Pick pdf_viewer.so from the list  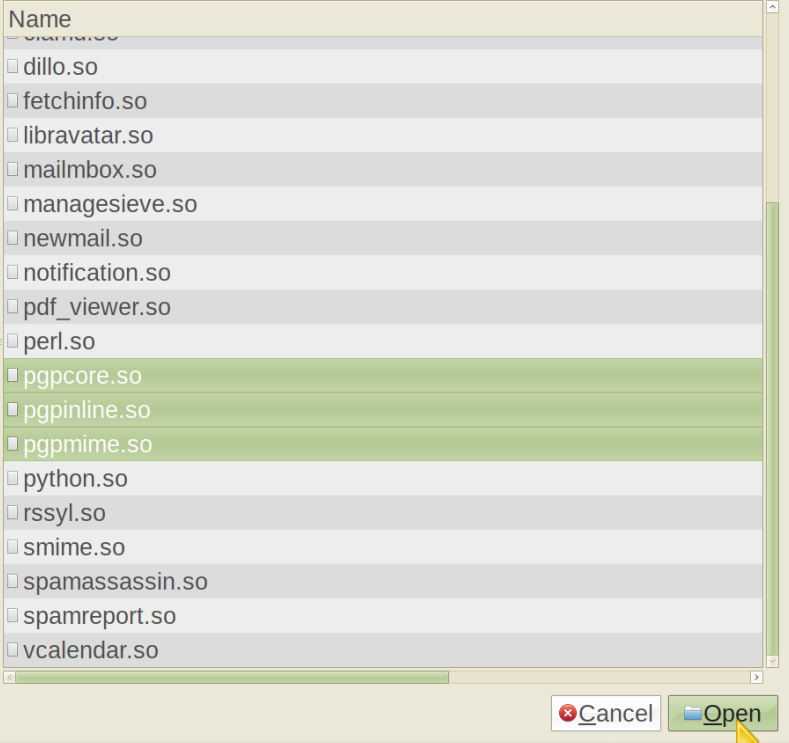point(97,307)
